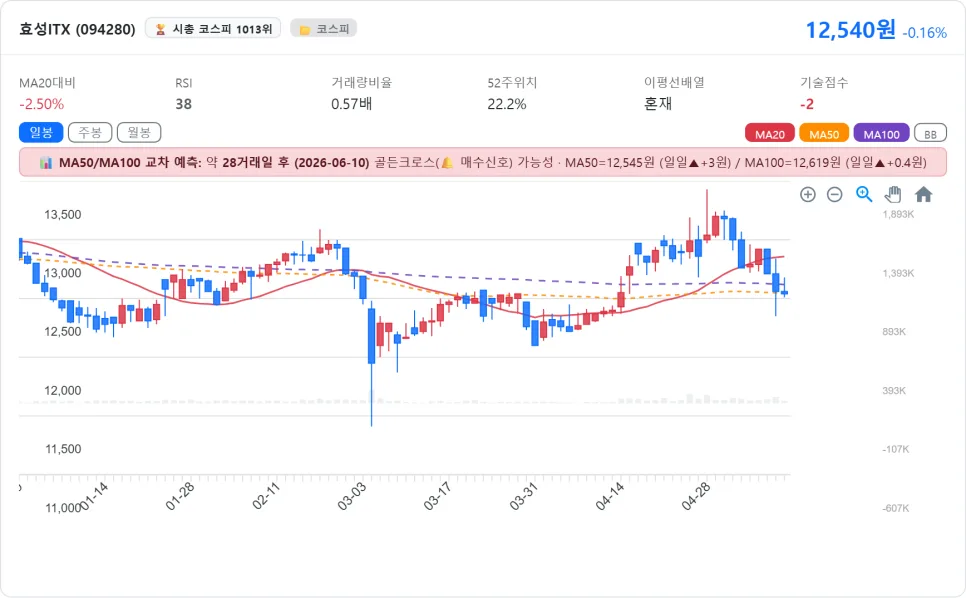Click the folder icon in 코스피 badge

[304, 30]
